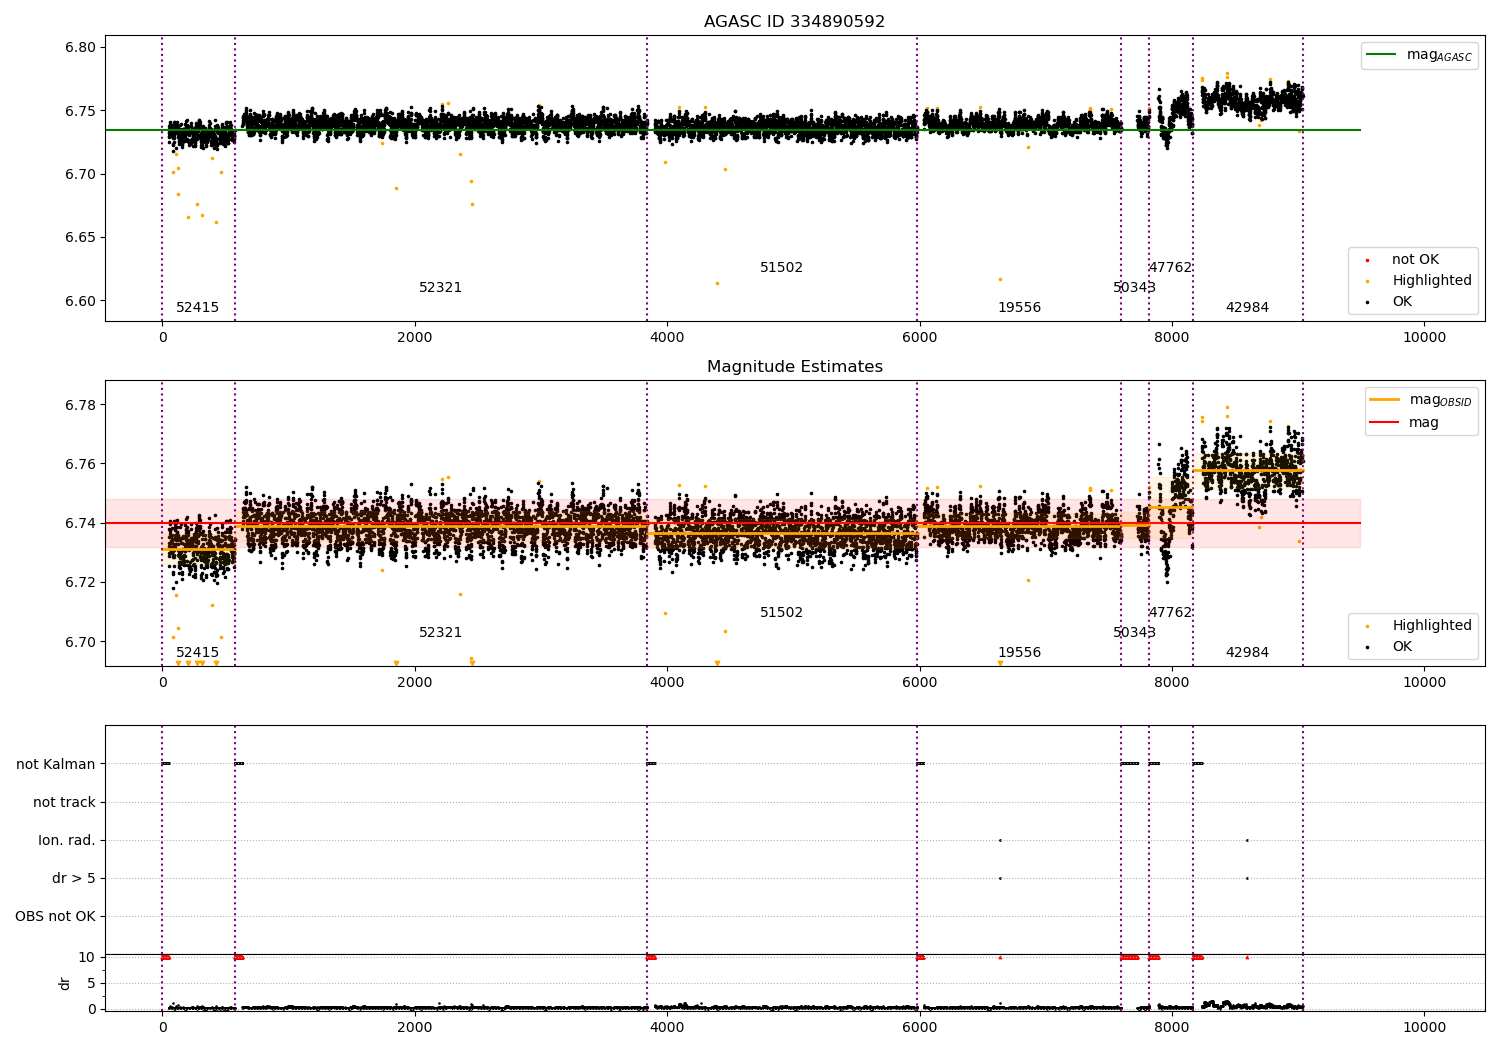Click the orange mag OBSID legend entry

pyautogui.click(x=1421, y=400)
